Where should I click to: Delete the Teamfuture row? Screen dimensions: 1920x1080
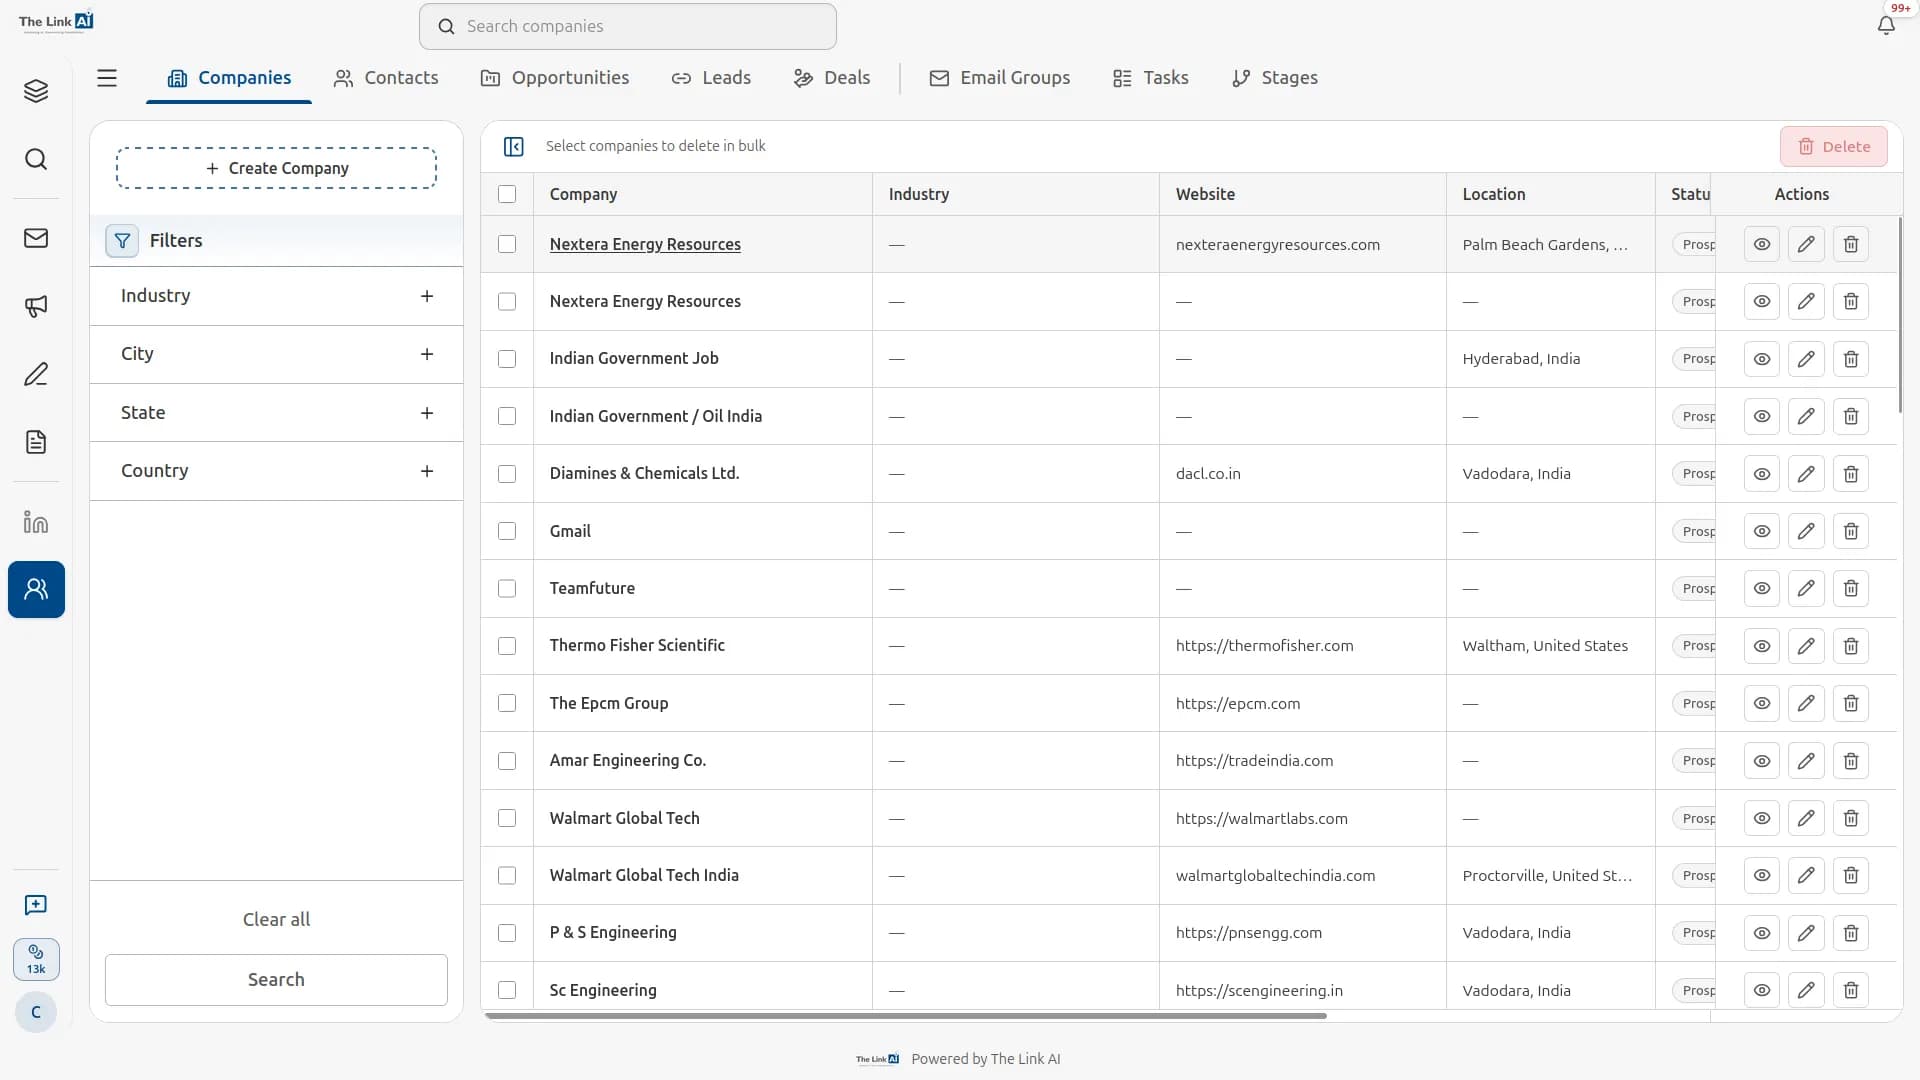(1851, 588)
